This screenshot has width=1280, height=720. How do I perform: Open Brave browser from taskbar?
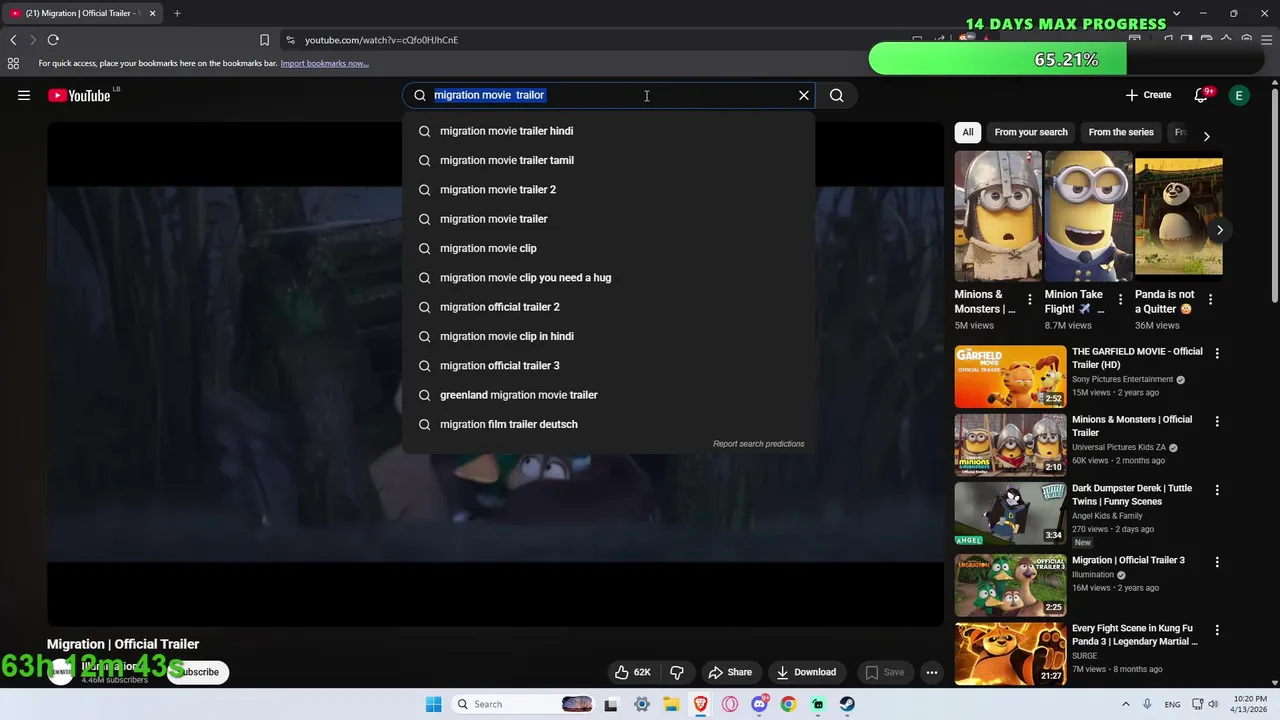(x=701, y=704)
